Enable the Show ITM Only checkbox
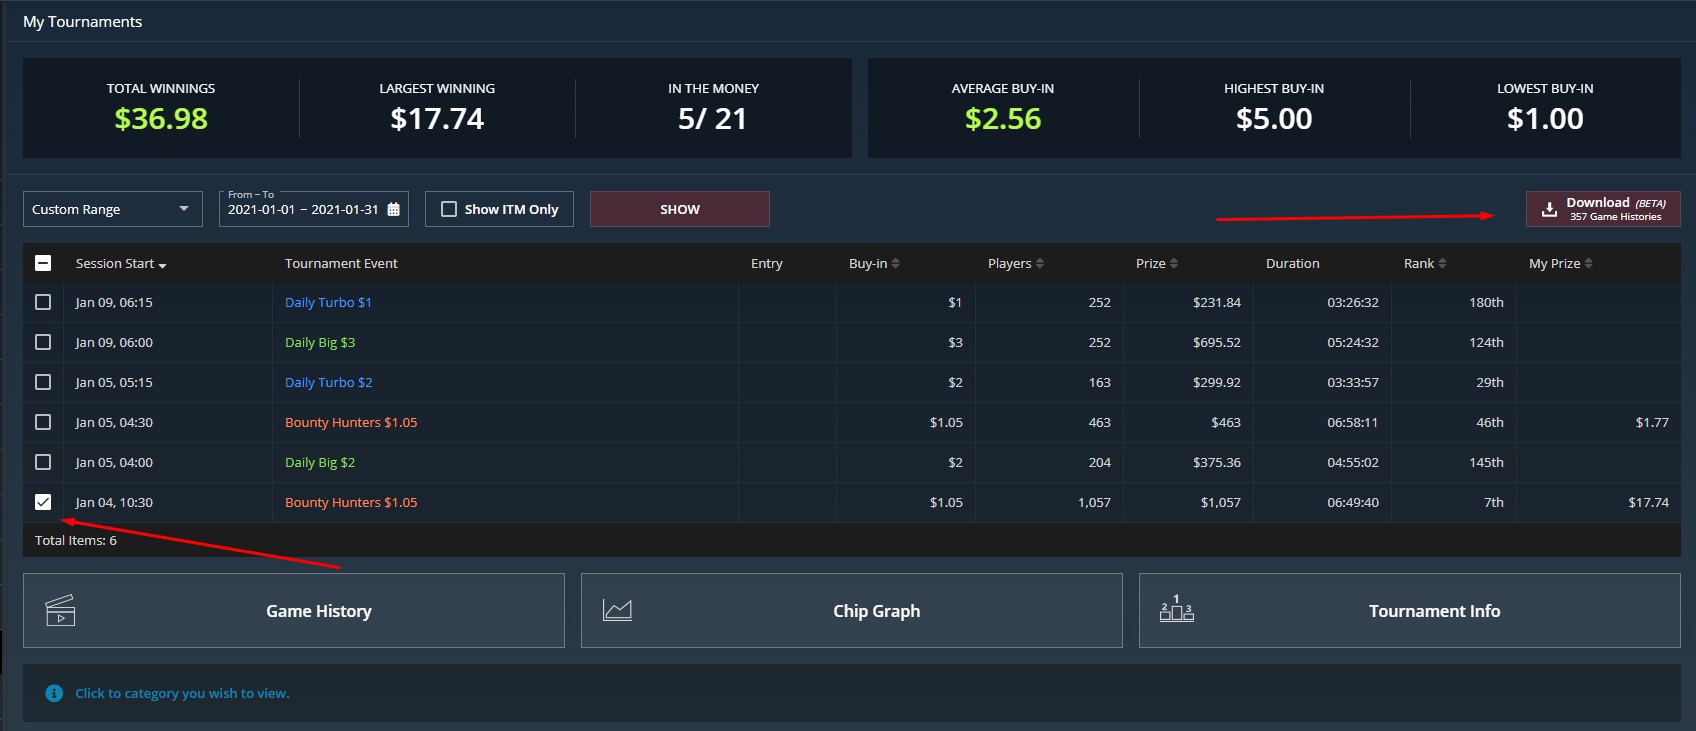1696x731 pixels. pos(449,209)
